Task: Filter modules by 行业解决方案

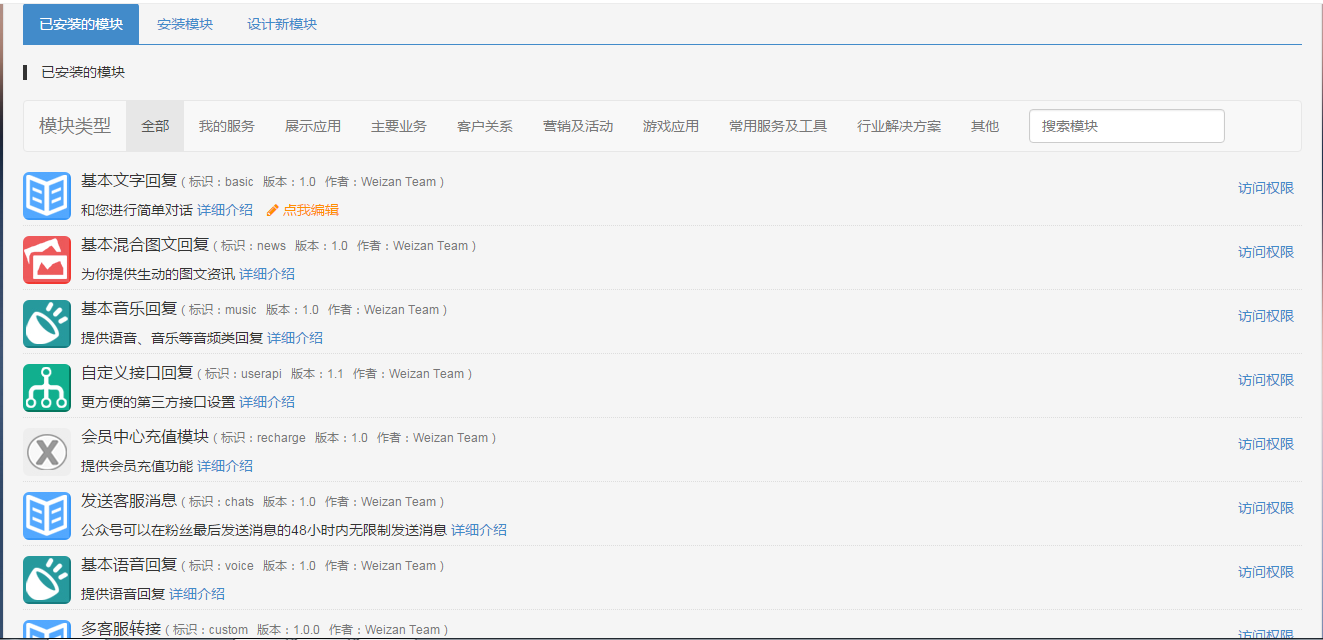Action: pos(899,126)
